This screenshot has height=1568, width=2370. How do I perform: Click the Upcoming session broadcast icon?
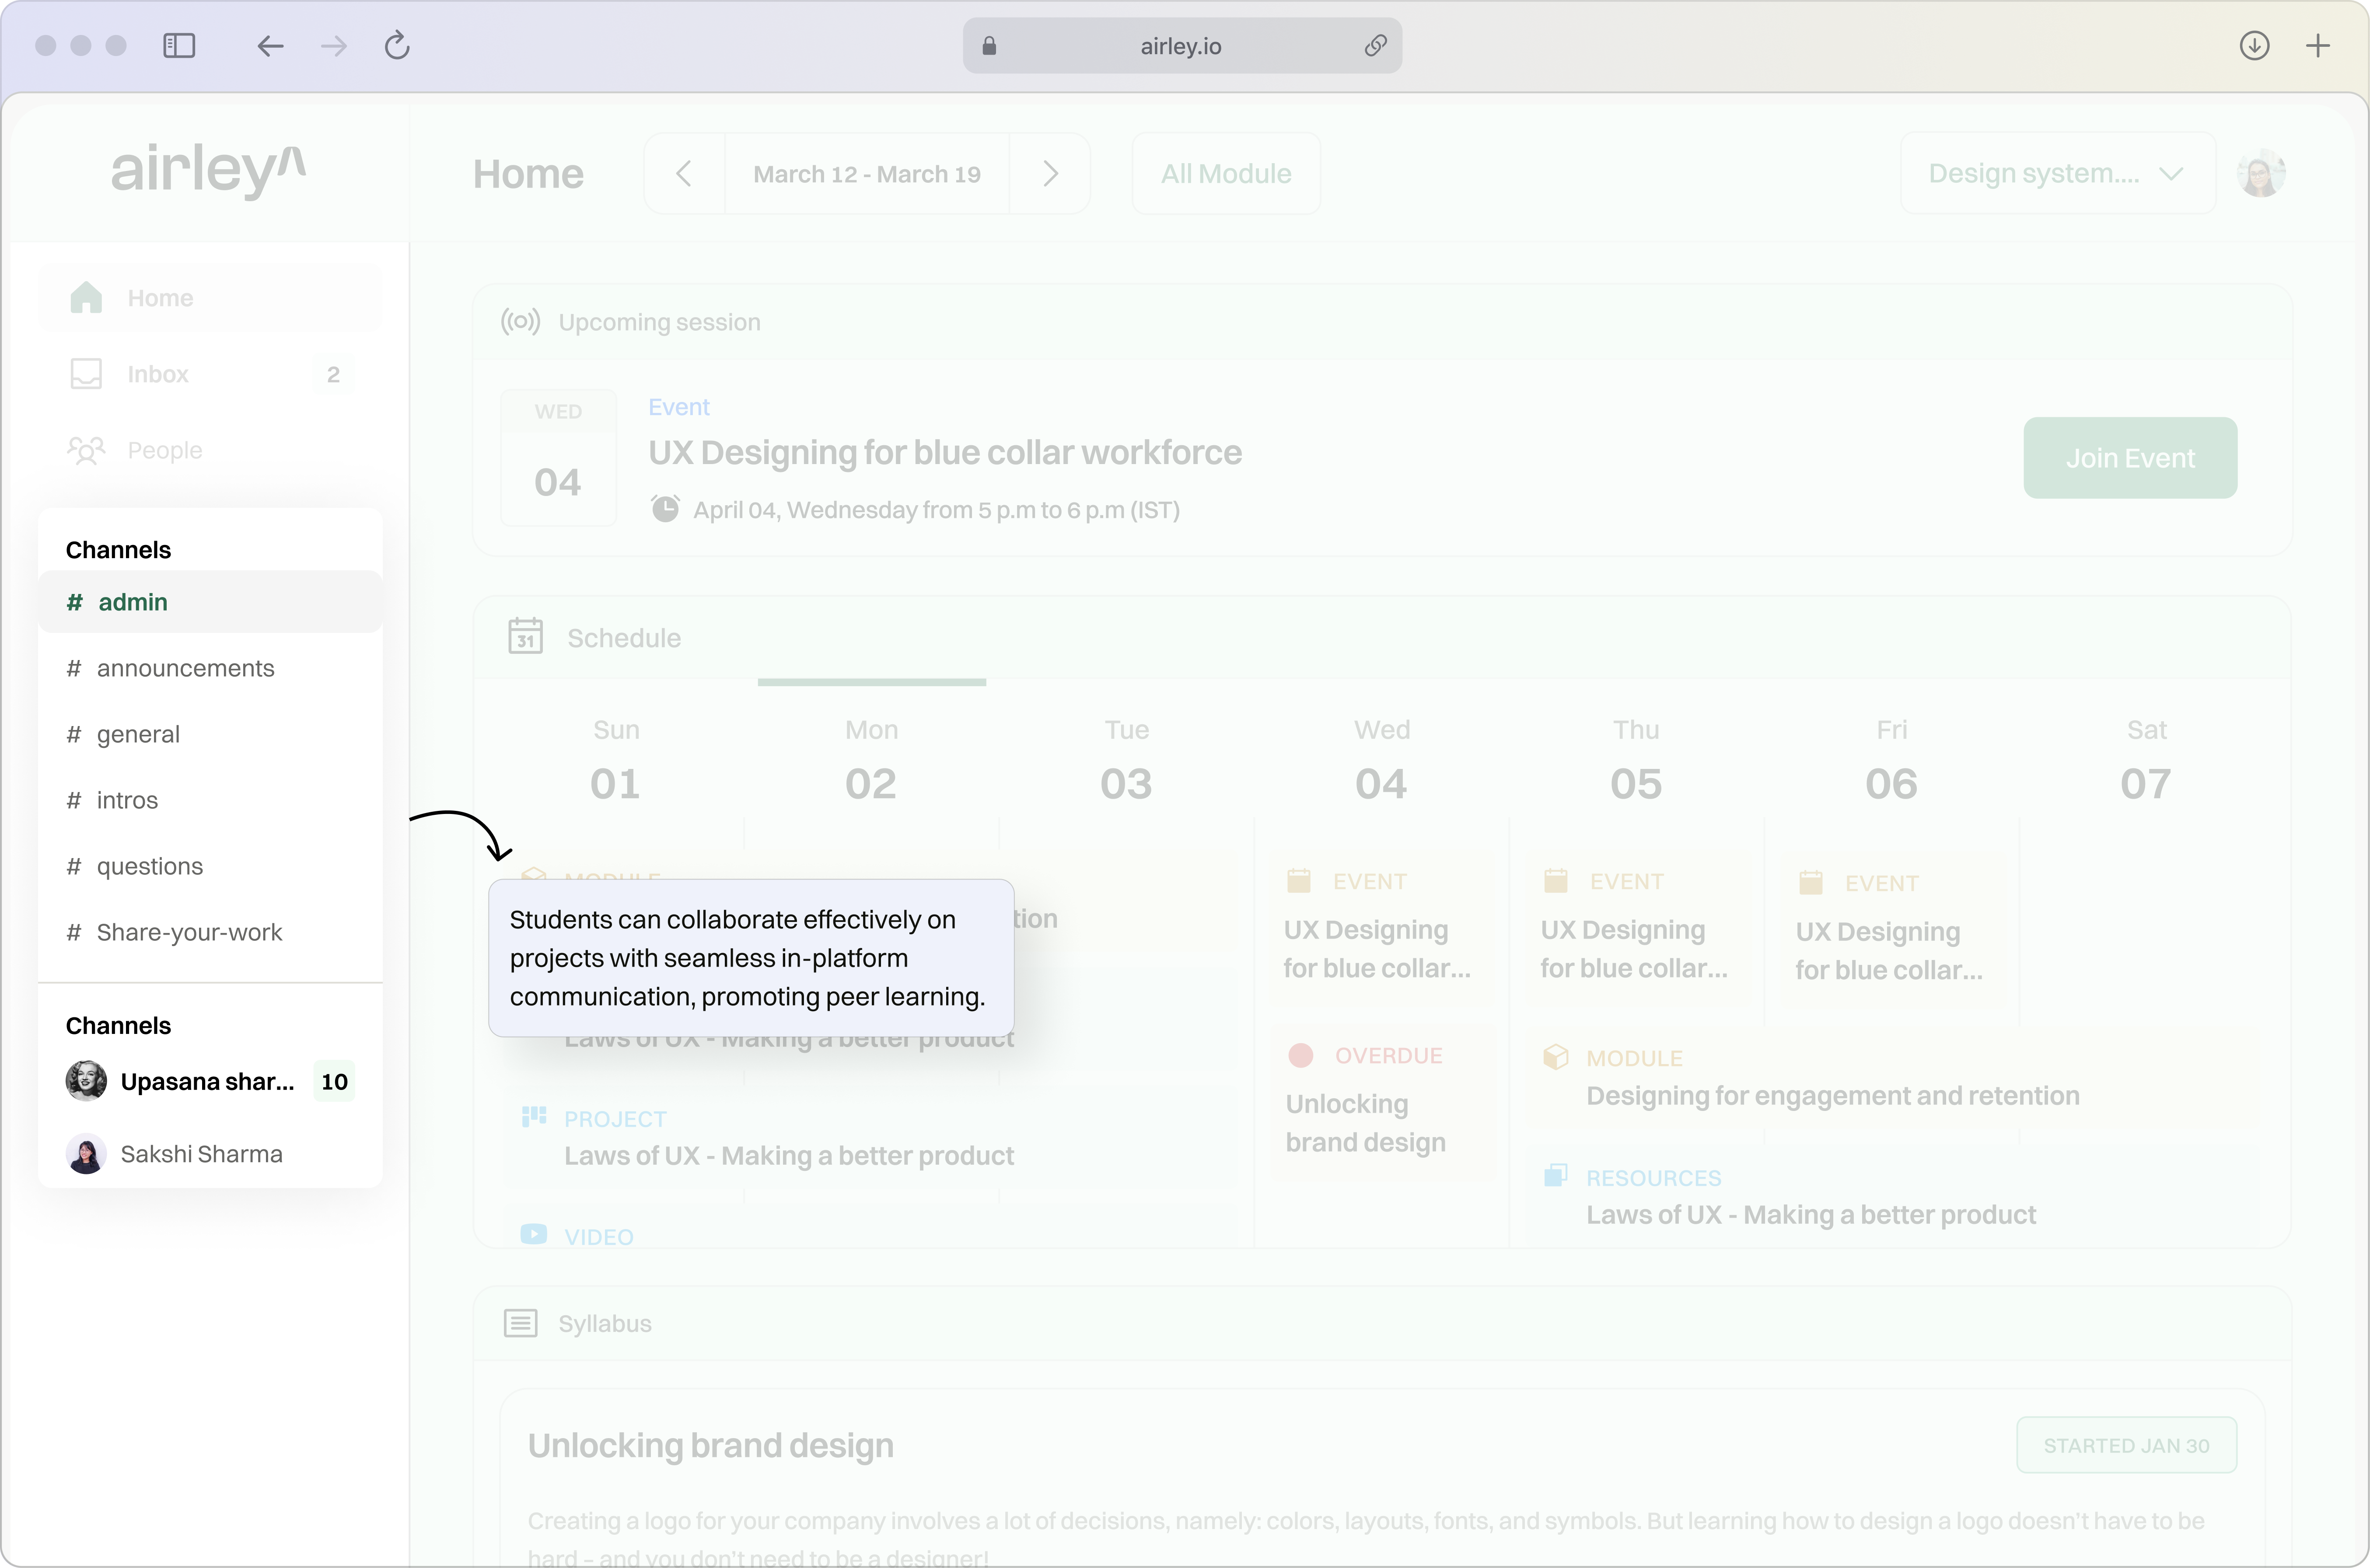520,322
